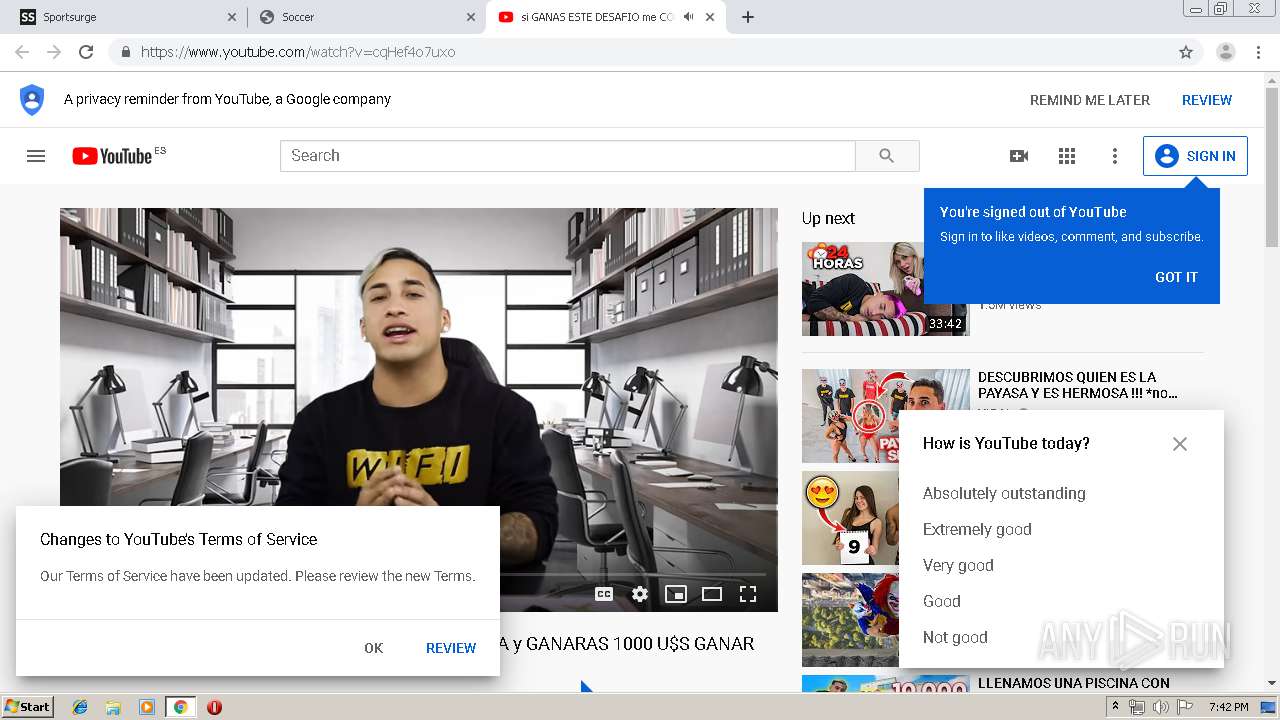Image resolution: width=1280 pixels, height=720 pixels.
Task: Switch to theater mode
Action: [712, 594]
